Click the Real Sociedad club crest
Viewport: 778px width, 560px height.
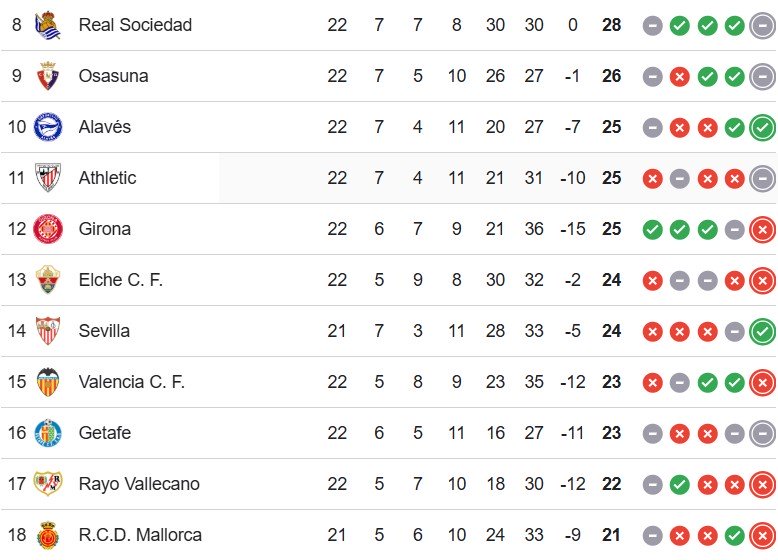(47, 24)
